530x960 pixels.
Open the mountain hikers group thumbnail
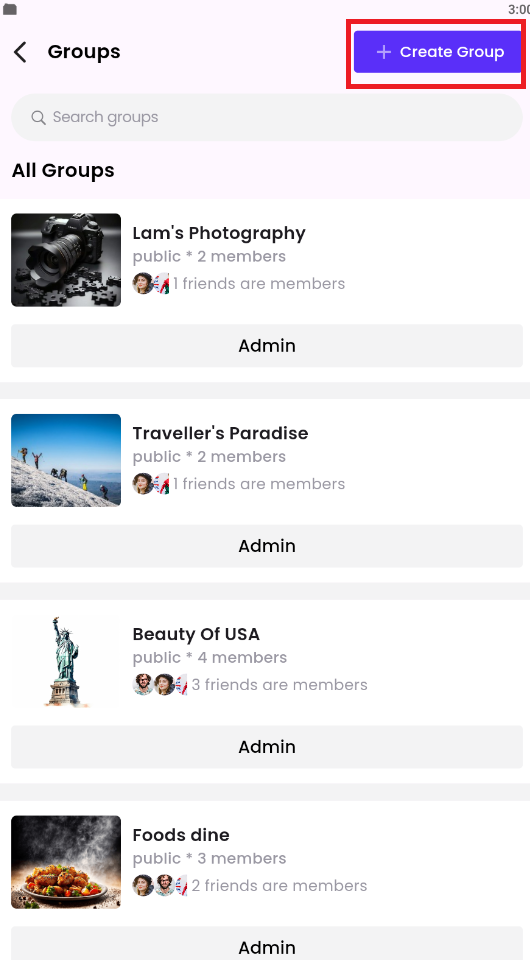pyautogui.click(x=66, y=460)
